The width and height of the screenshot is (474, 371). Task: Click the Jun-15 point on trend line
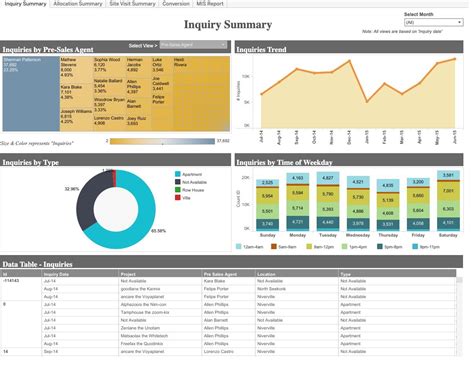point(455,59)
